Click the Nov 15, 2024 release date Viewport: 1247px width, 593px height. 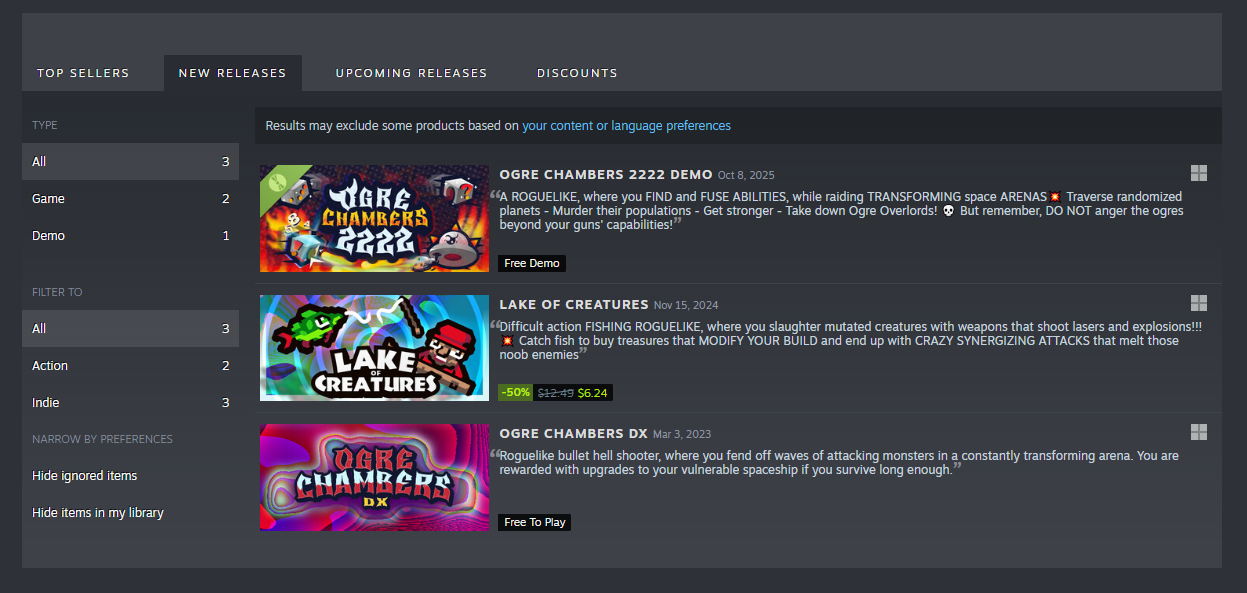click(x=686, y=305)
